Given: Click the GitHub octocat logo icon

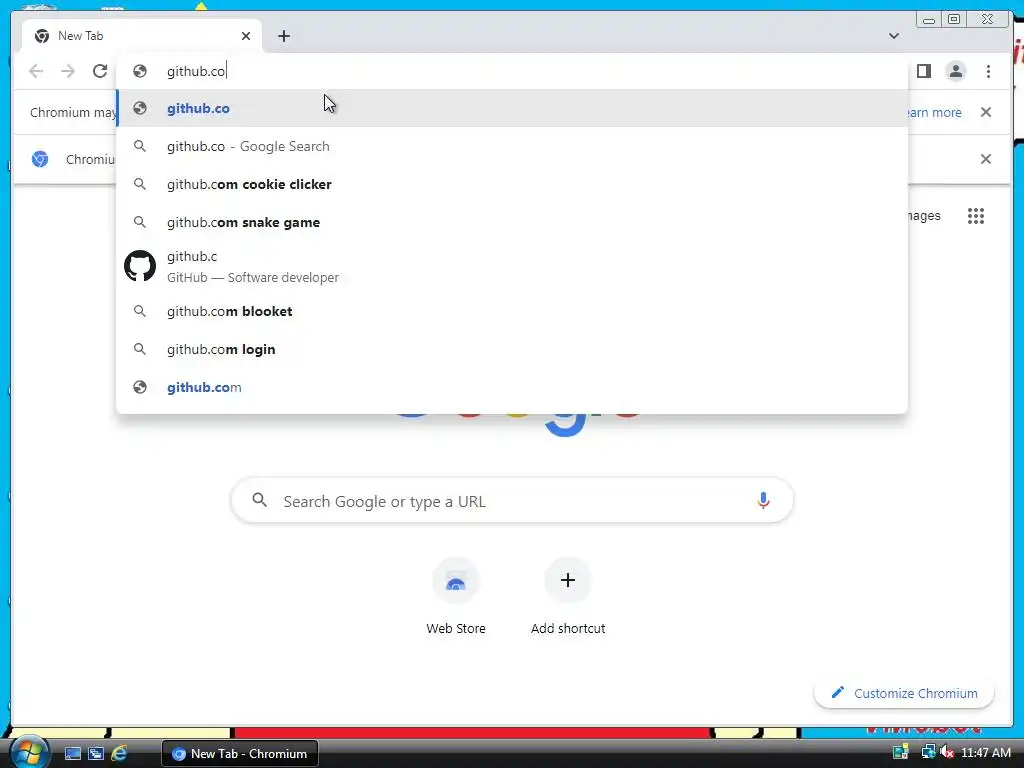Looking at the screenshot, I should [x=140, y=266].
